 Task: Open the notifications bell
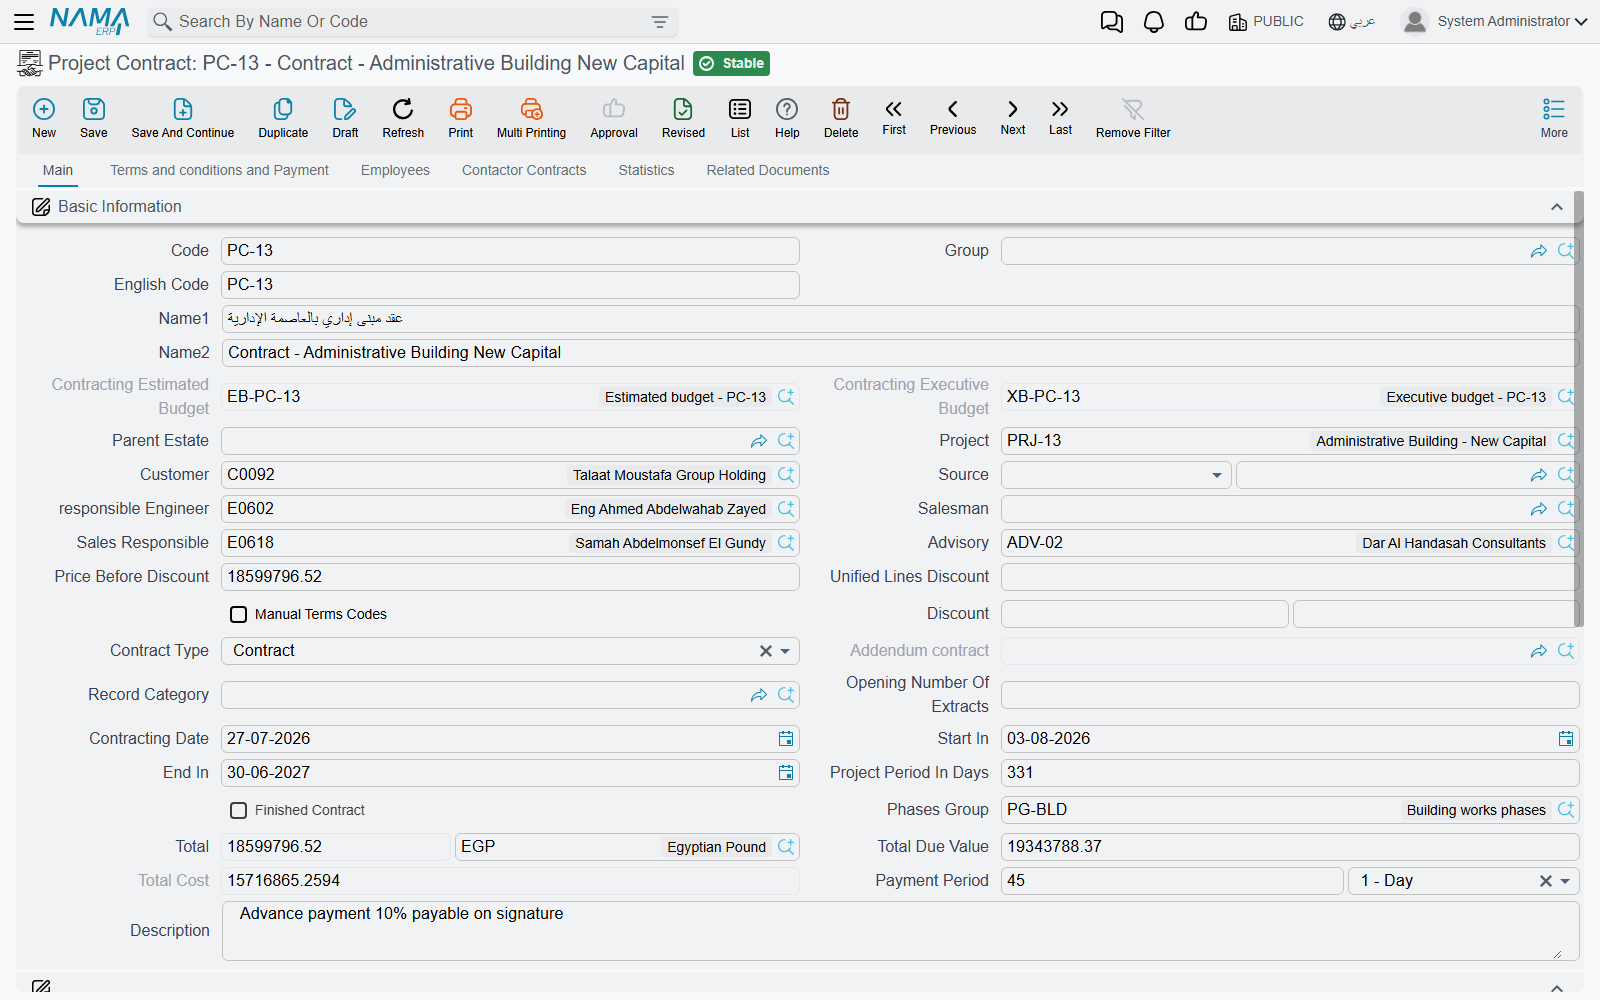[x=1154, y=22]
